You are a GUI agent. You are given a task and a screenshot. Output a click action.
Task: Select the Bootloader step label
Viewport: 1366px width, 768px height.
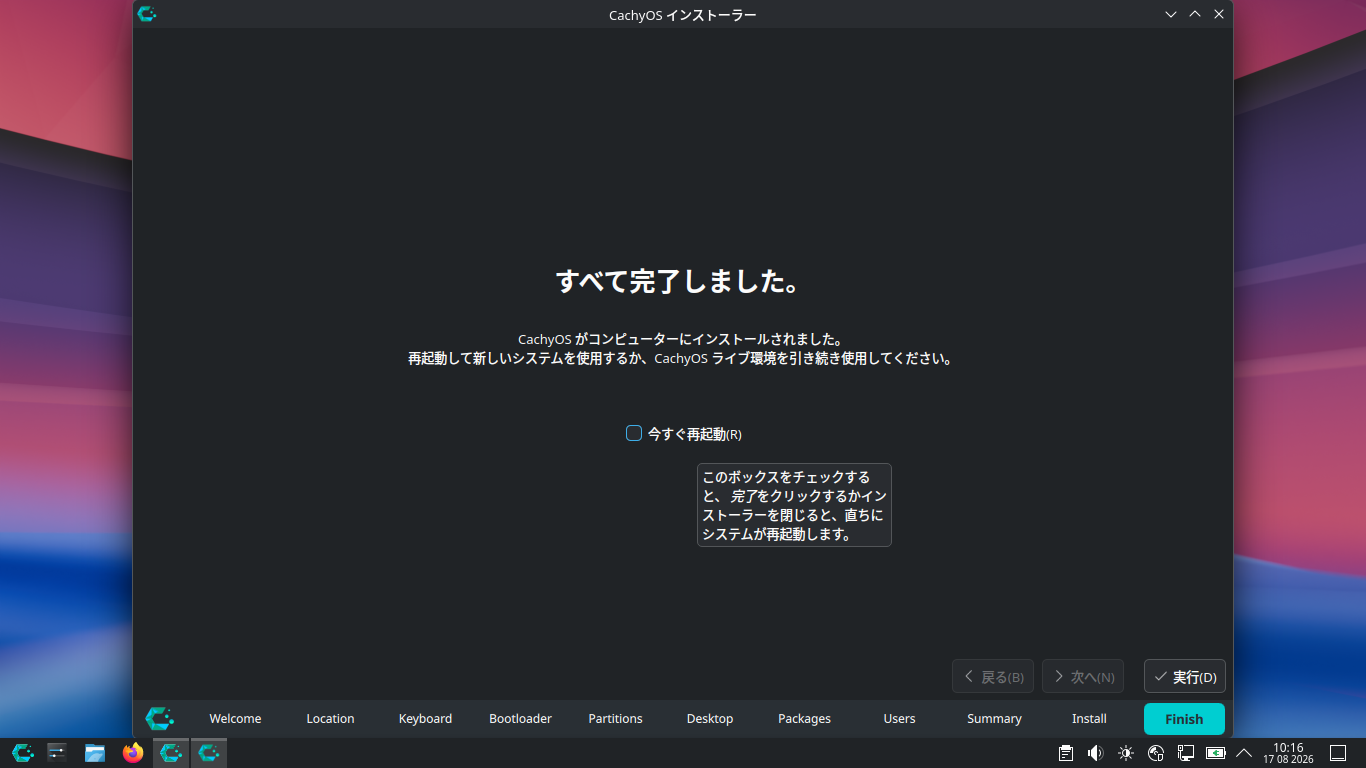click(520, 719)
